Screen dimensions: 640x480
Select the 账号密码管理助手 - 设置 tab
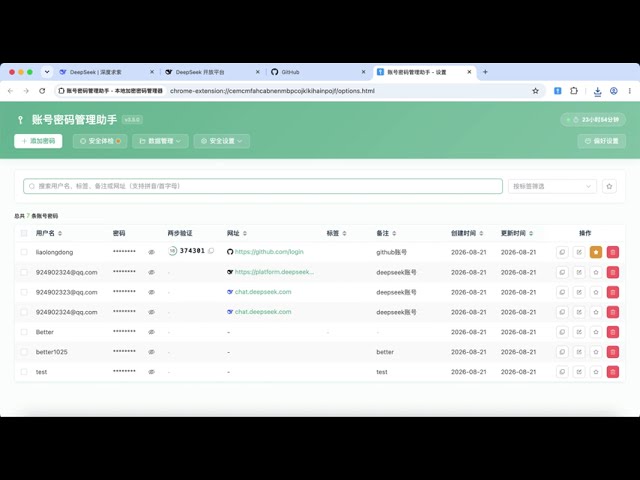pos(424,72)
